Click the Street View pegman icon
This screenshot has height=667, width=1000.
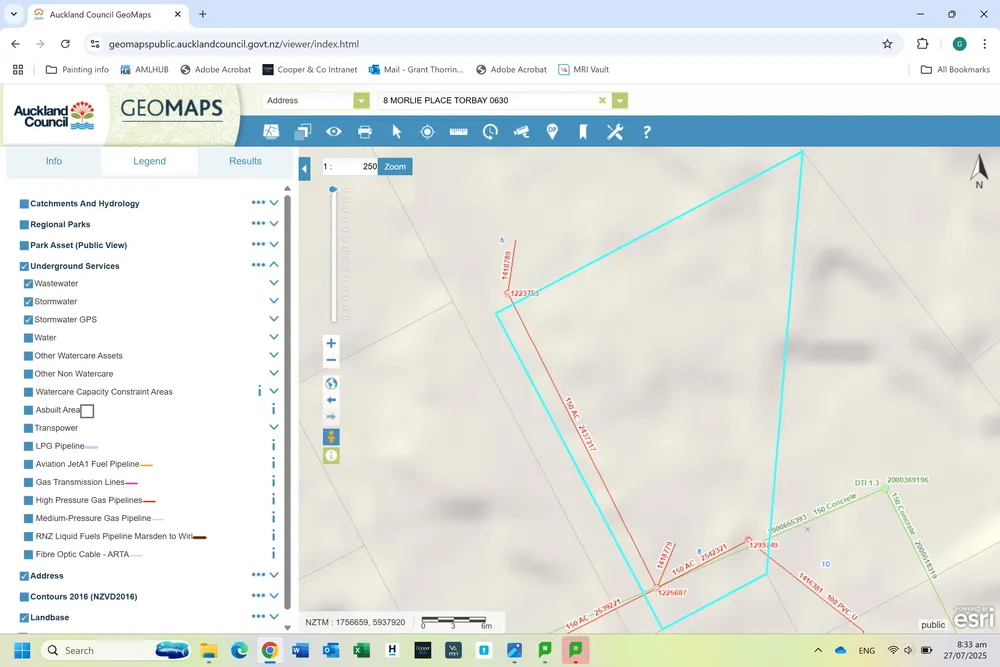pos(331,437)
